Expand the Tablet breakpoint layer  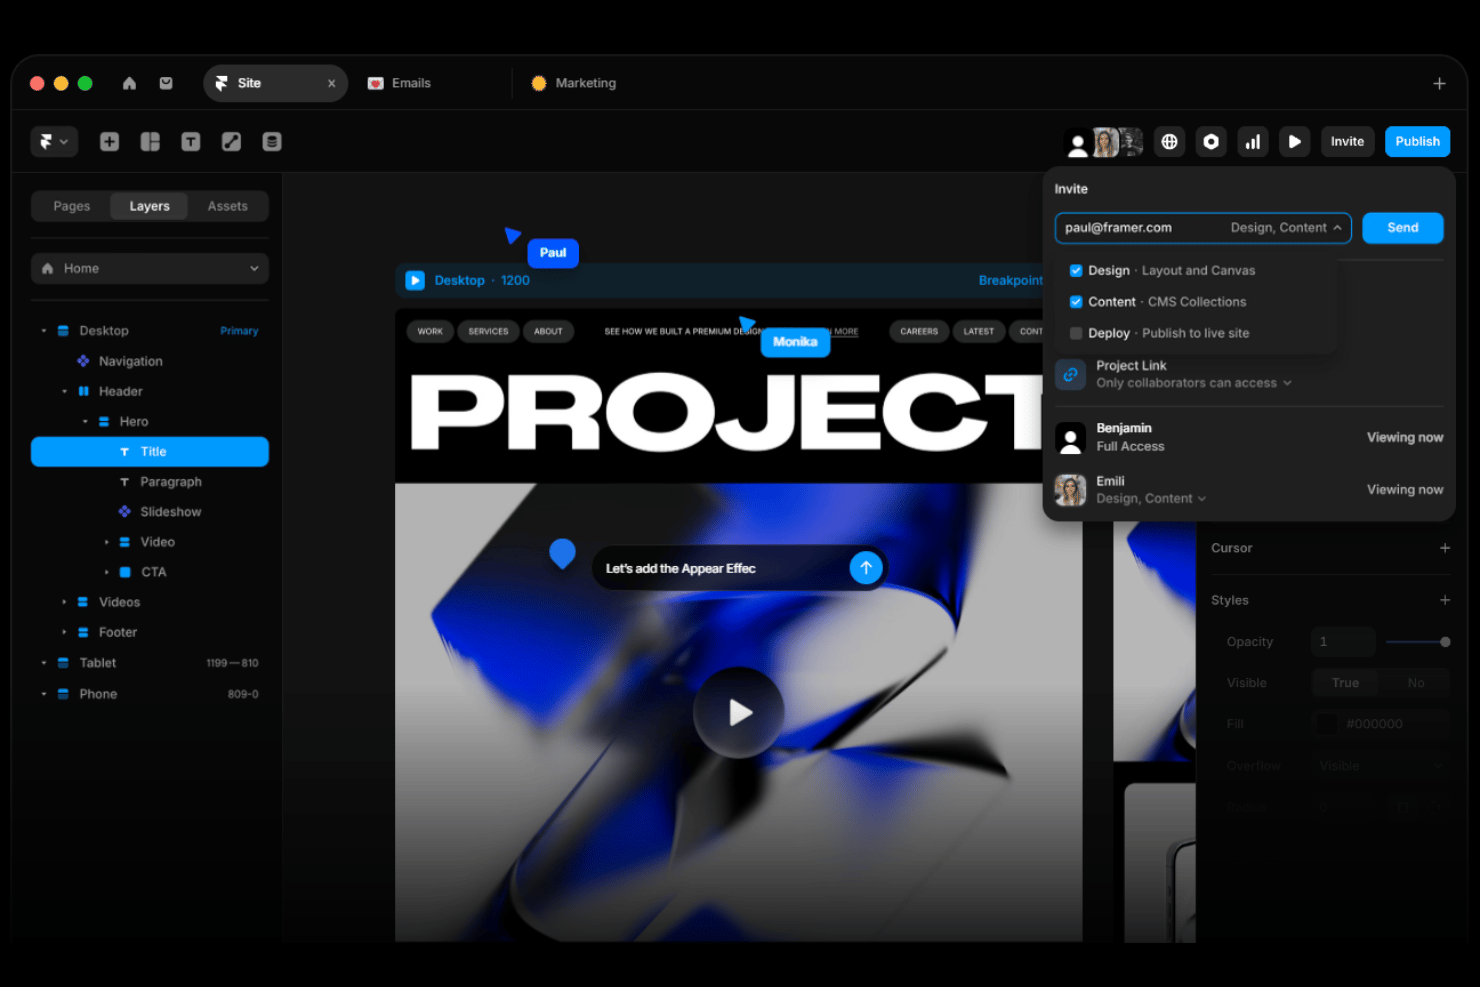(44, 663)
